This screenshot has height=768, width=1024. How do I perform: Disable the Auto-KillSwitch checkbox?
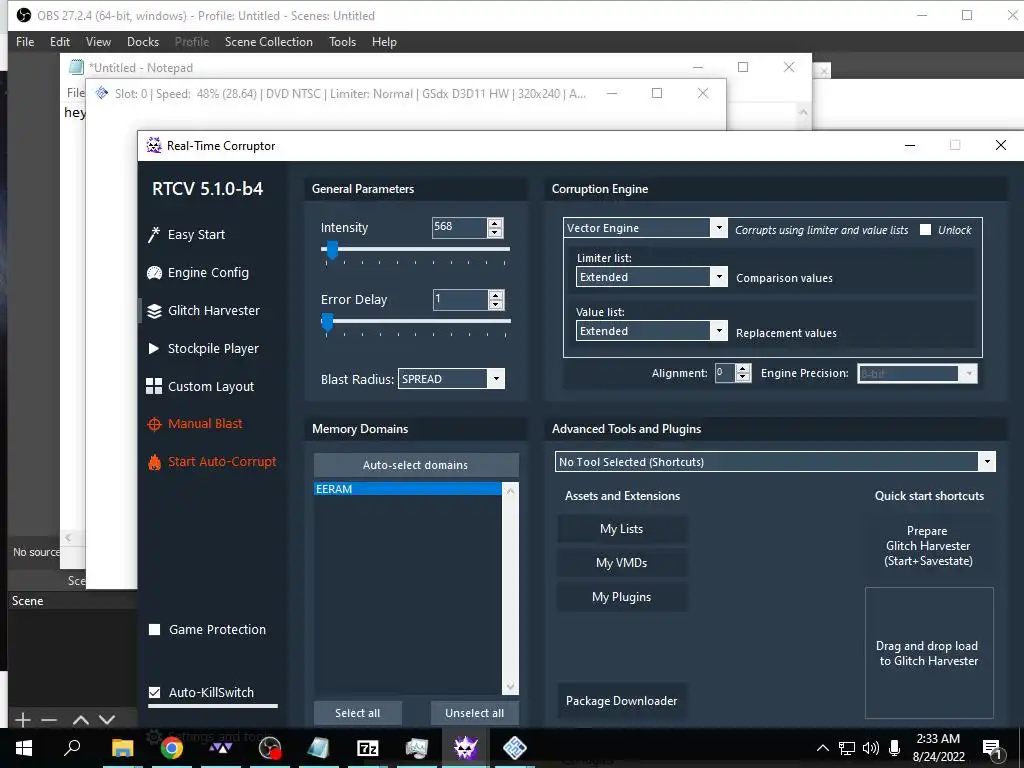155,692
